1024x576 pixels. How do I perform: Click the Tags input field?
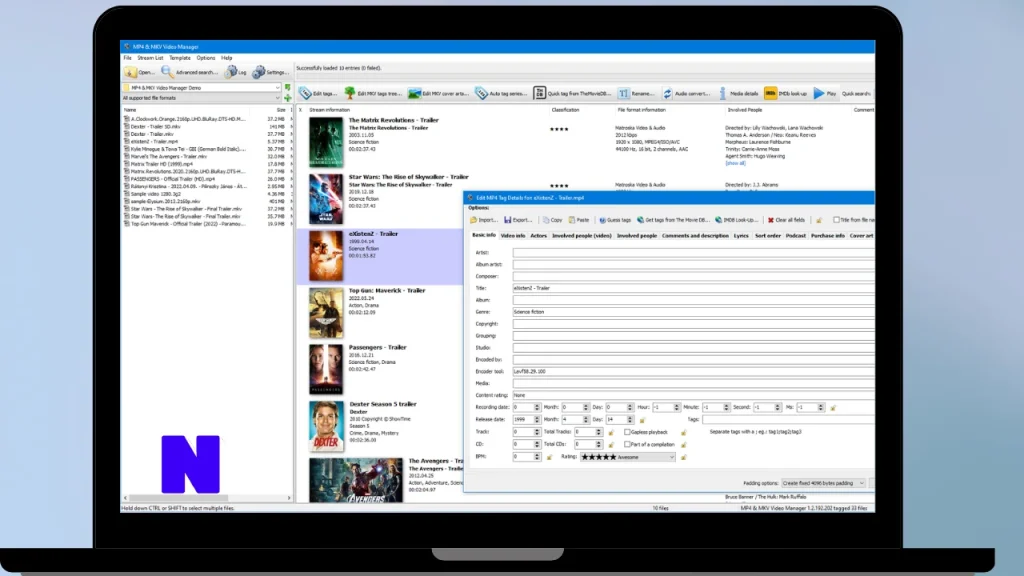[x=788, y=420]
